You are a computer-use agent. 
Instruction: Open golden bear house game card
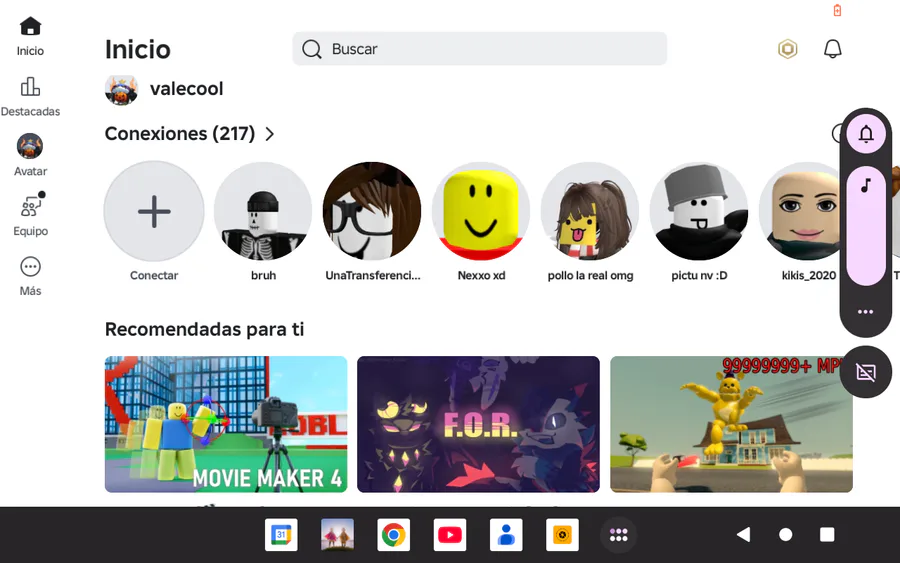point(731,424)
